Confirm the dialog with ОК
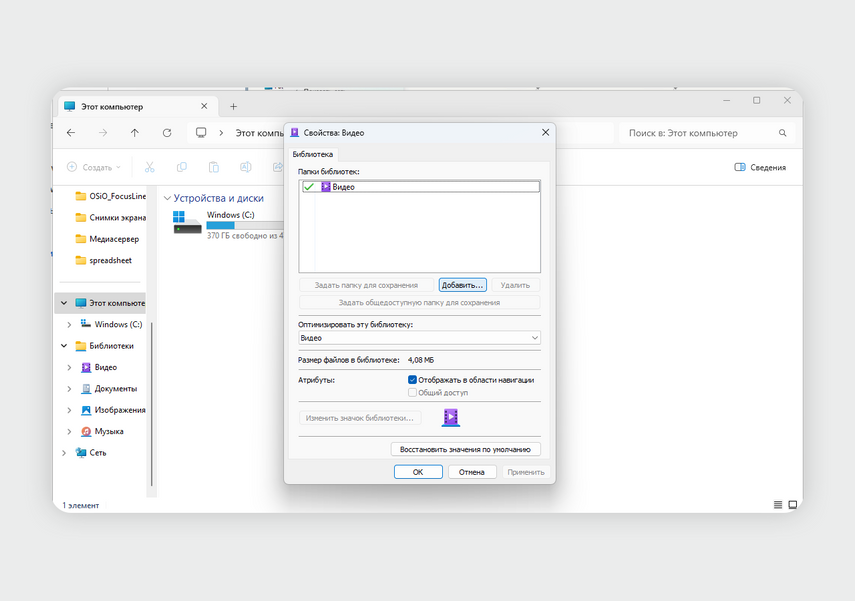The image size is (855, 601). 418,472
